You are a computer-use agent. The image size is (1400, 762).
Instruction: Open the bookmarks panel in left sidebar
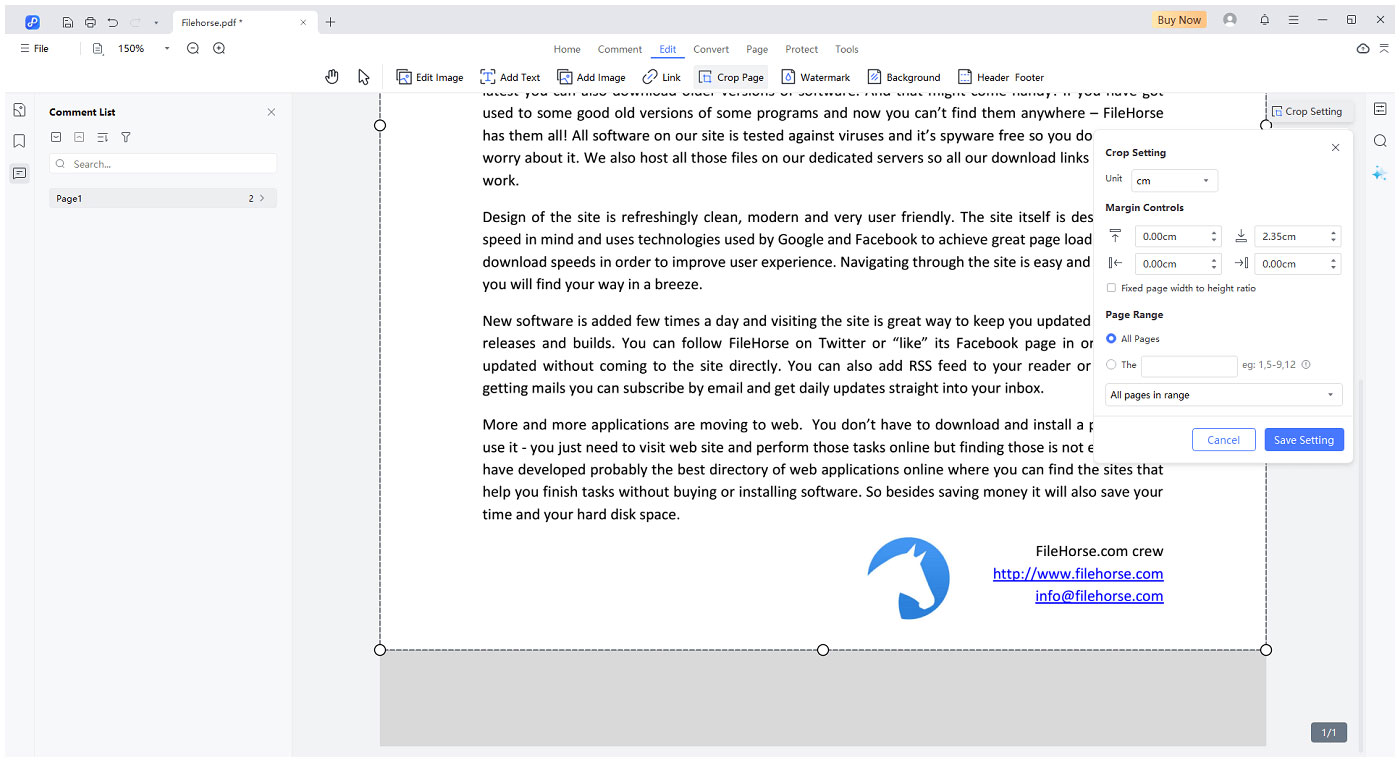click(19, 141)
